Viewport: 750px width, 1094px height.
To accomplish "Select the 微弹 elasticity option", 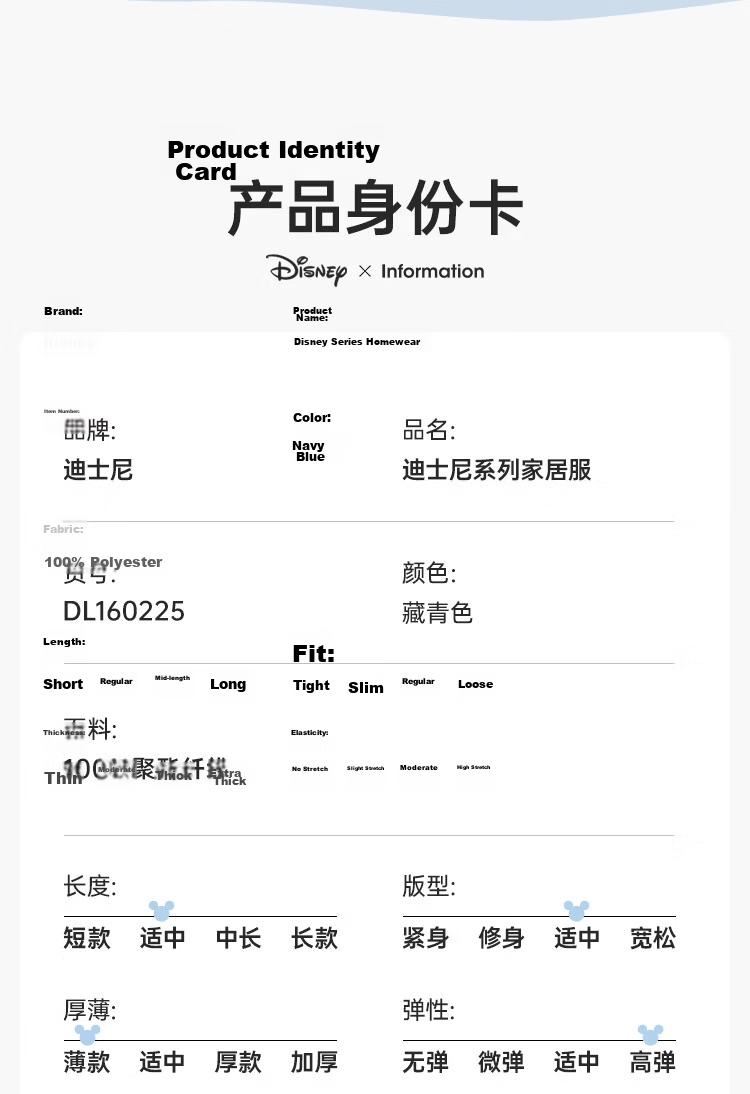I will [x=501, y=1062].
